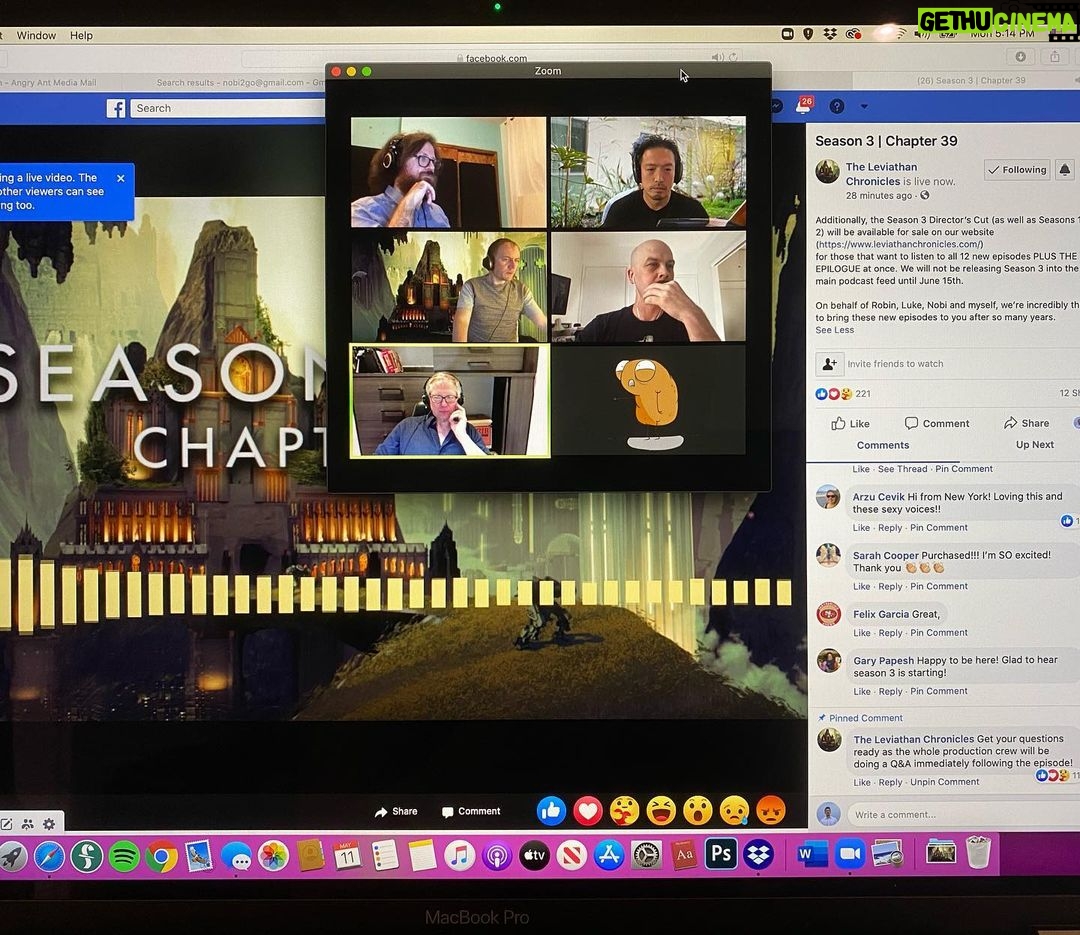This screenshot has width=1080, height=935.
Task: Open the Safari downloads button
Action: (x=1020, y=57)
